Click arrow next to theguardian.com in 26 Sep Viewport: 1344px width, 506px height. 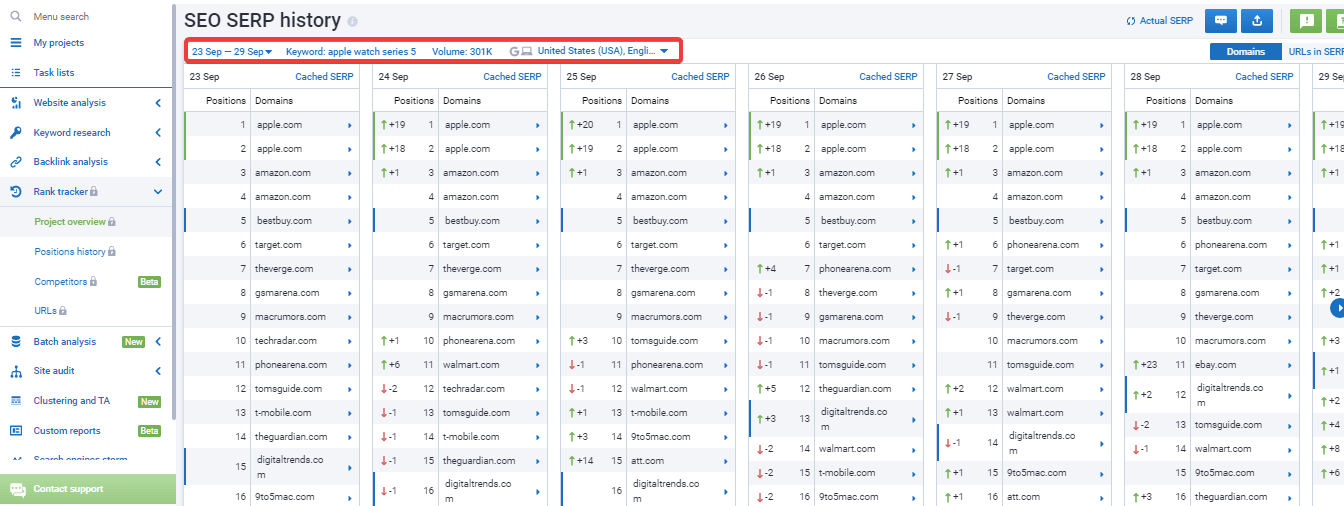coord(914,389)
